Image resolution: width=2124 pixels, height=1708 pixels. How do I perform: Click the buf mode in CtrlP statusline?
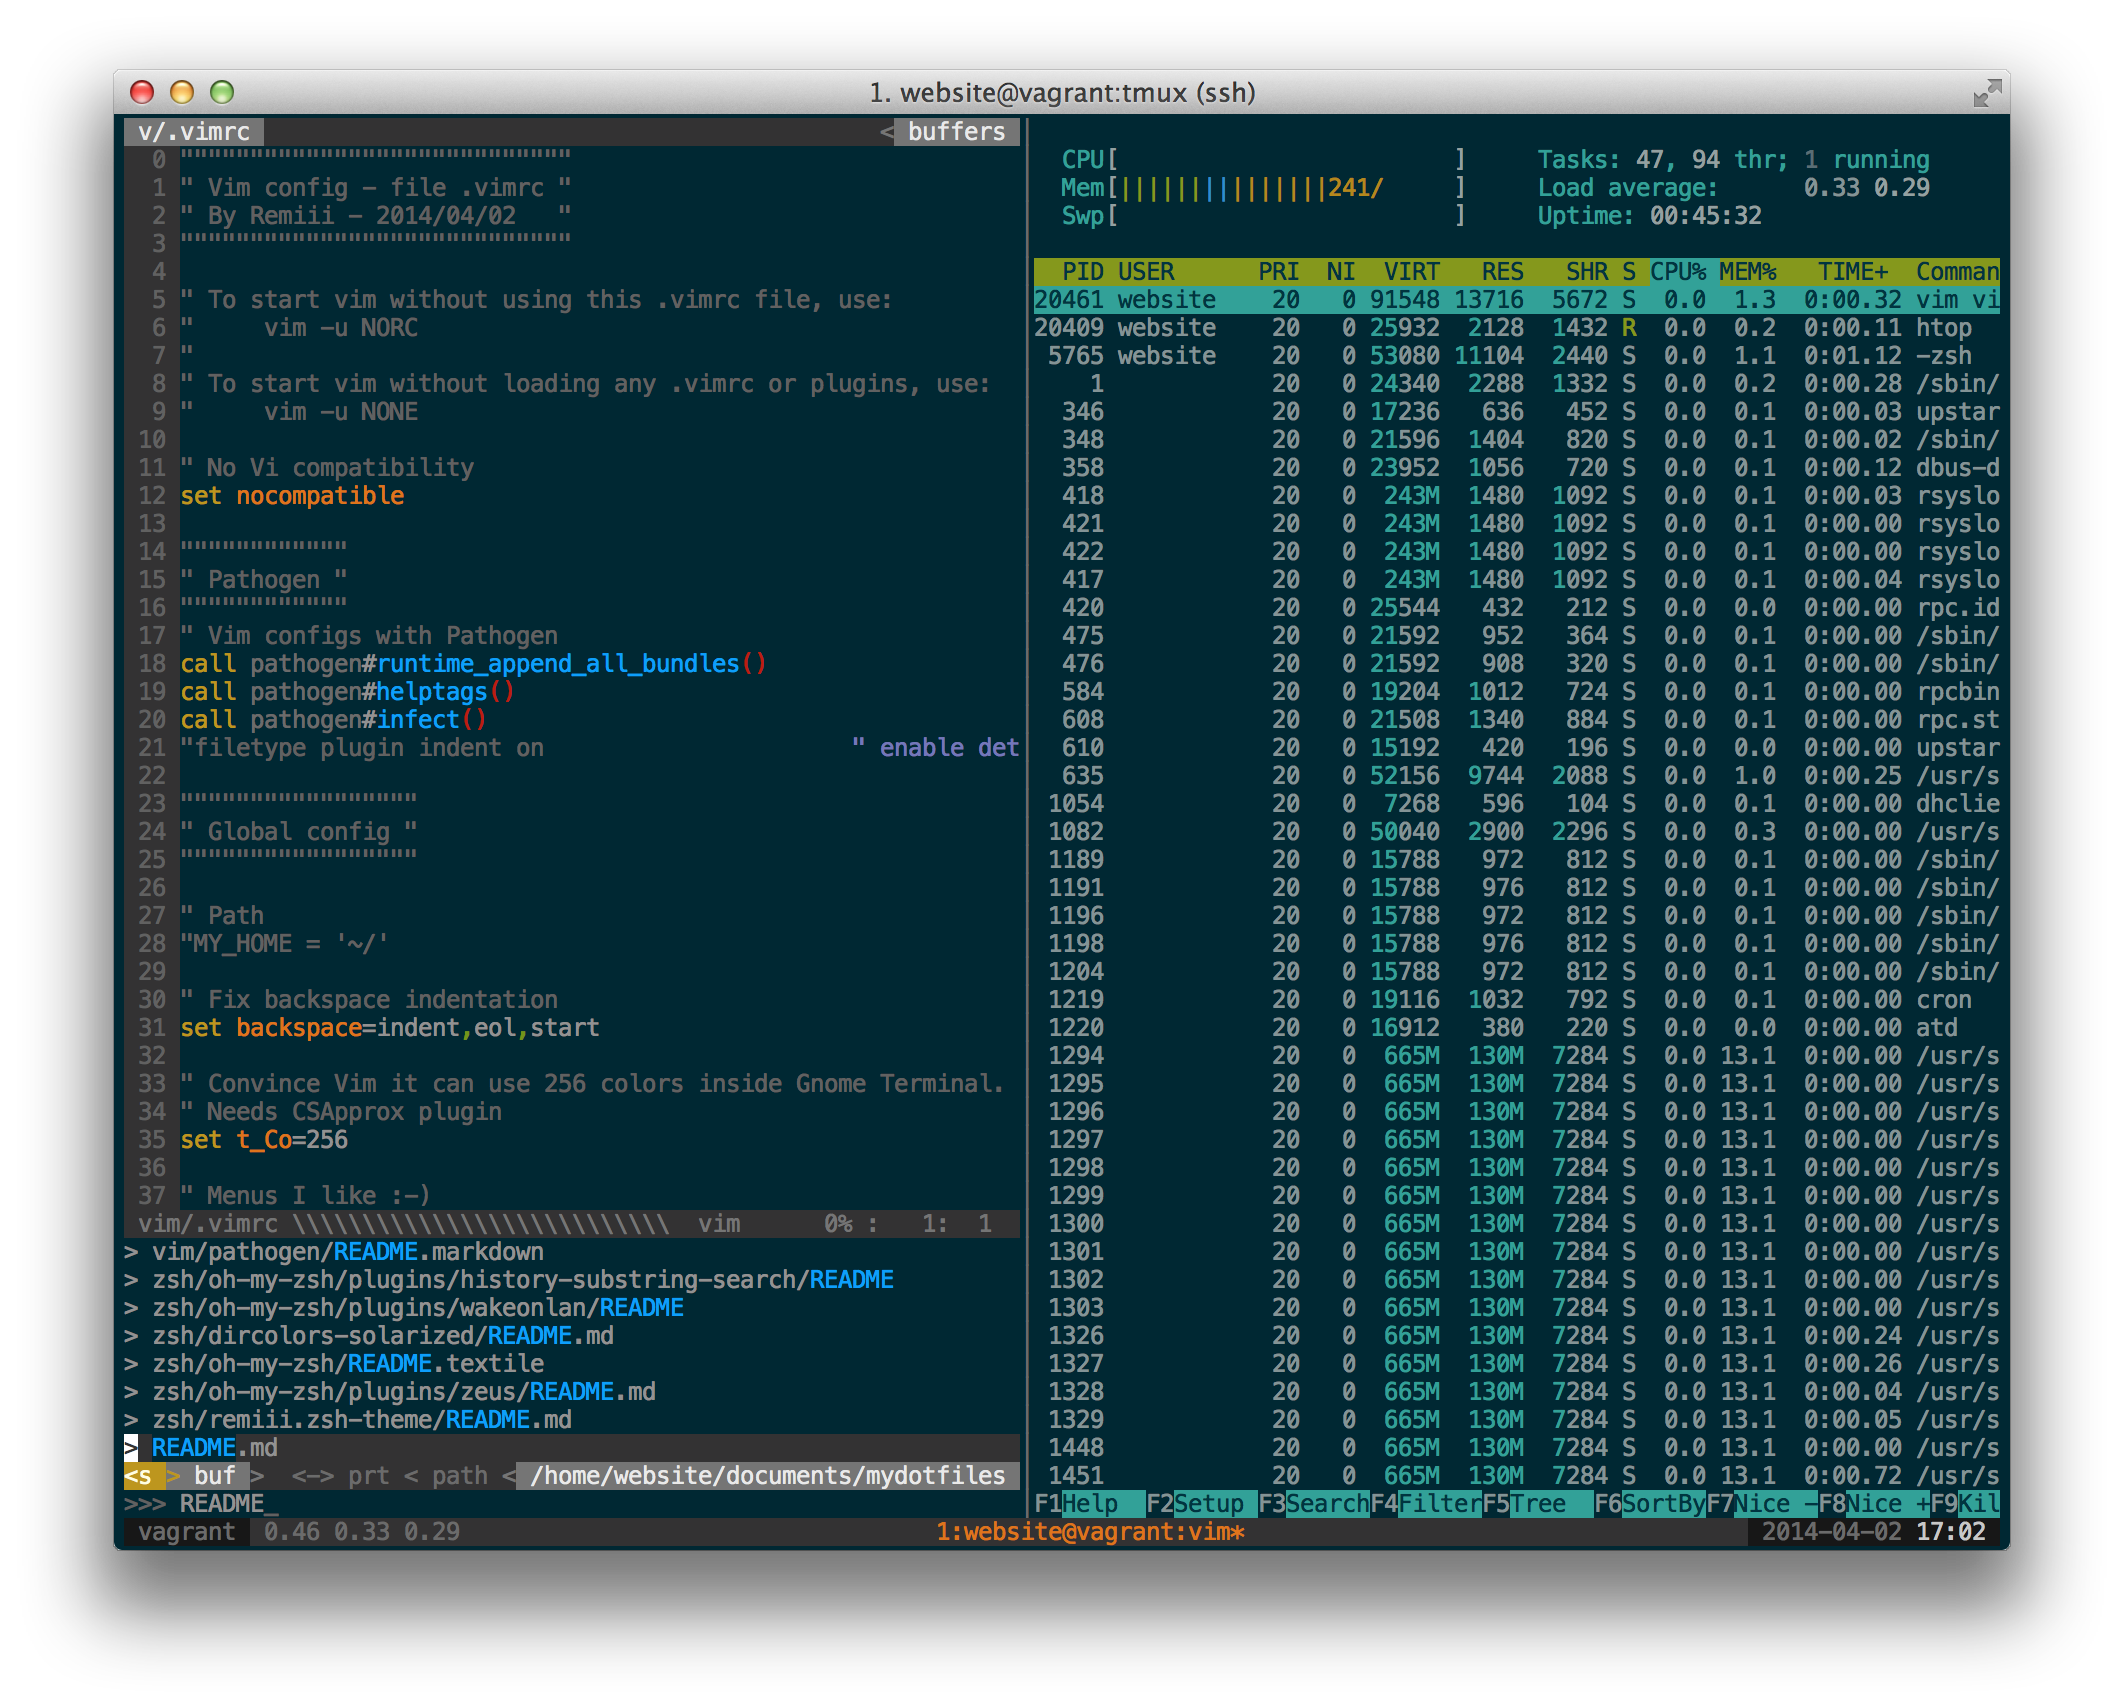[x=215, y=1476]
